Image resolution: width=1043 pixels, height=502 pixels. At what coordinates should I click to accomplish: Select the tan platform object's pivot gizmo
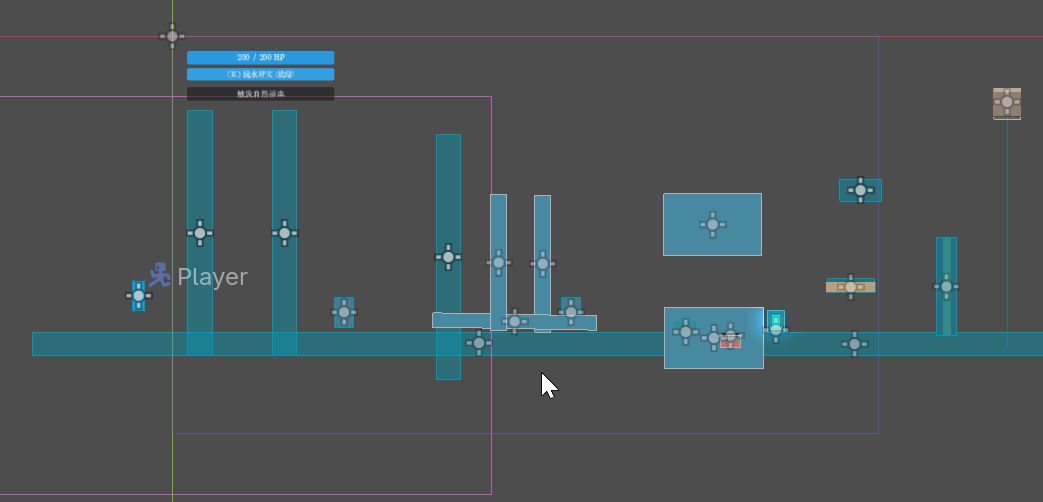(850, 287)
